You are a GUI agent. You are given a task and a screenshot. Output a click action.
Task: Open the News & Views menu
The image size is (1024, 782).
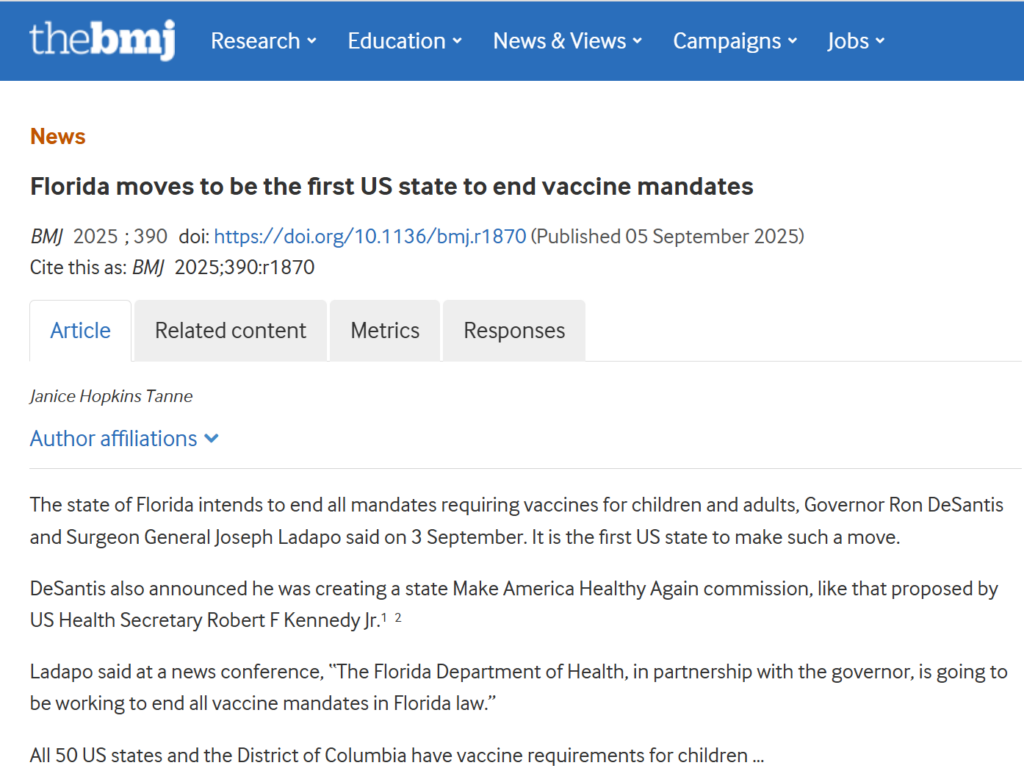tap(558, 41)
